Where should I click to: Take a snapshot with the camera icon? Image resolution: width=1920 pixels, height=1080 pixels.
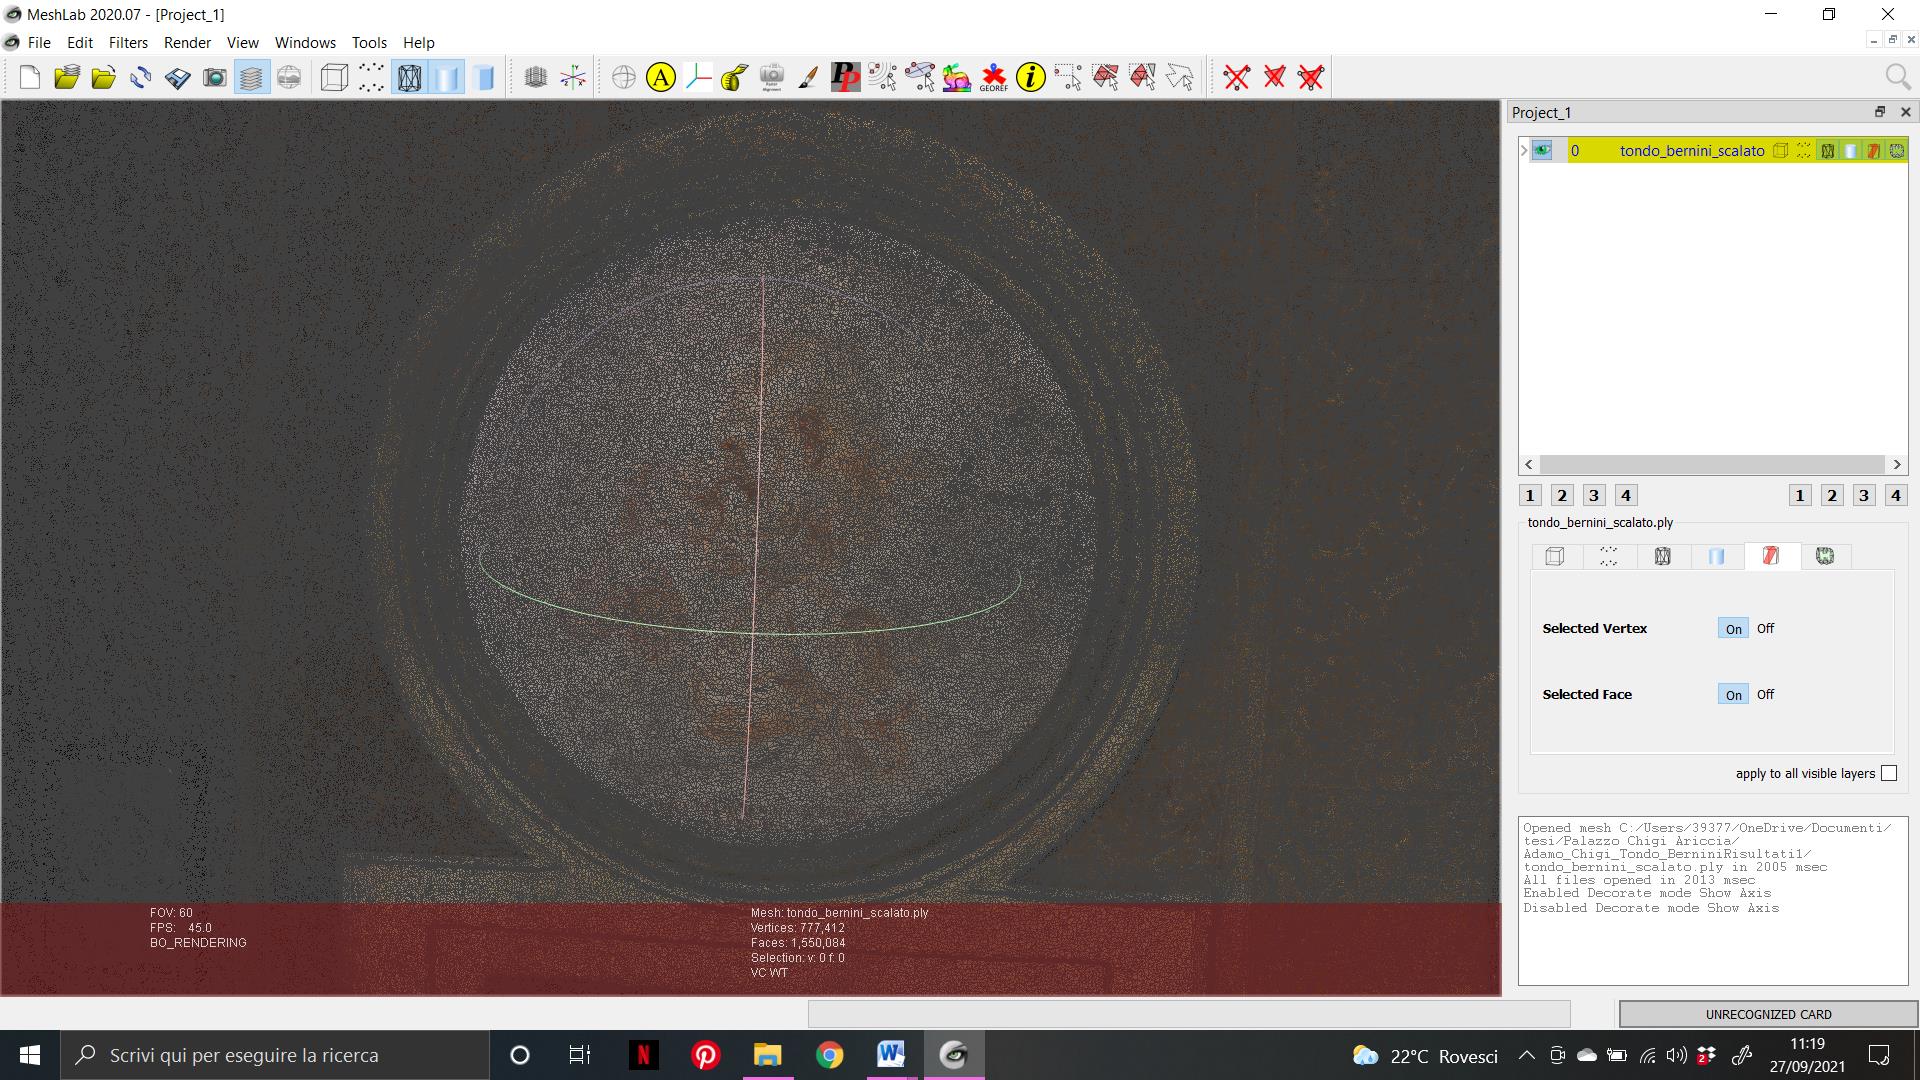[215, 77]
